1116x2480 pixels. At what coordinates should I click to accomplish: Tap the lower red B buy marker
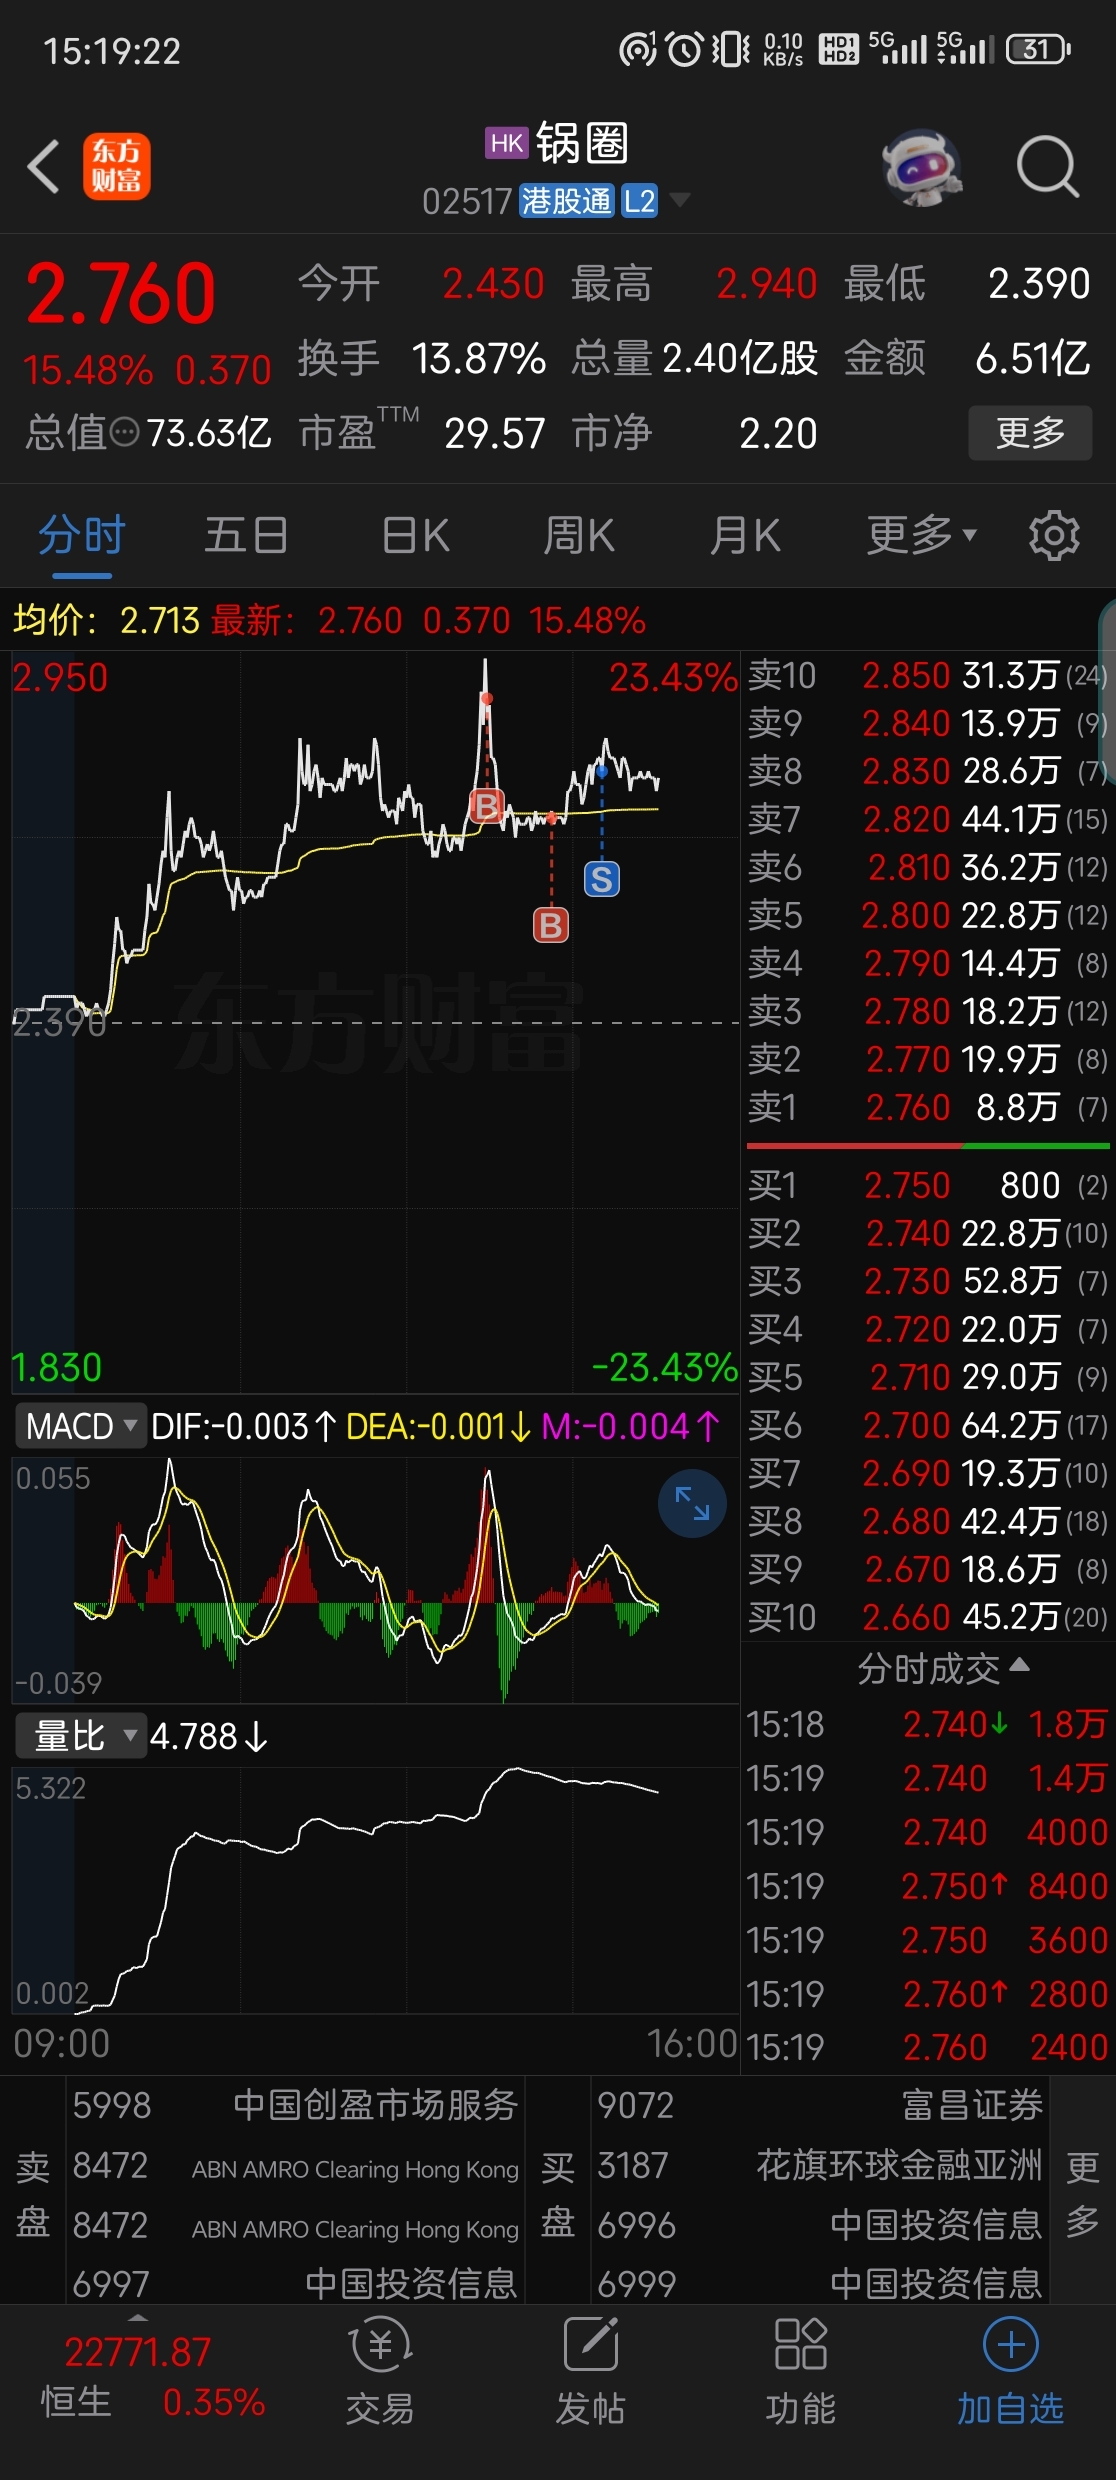[551, 925]
